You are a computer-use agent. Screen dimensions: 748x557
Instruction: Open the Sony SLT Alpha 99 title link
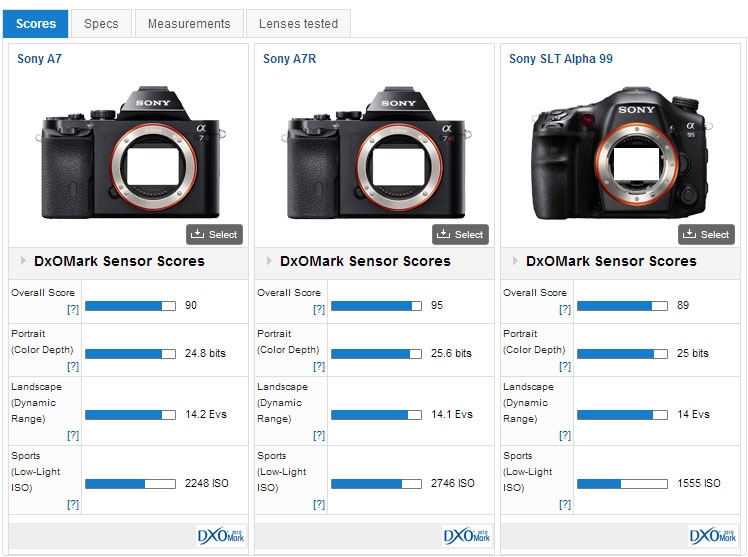pos(561,59)
